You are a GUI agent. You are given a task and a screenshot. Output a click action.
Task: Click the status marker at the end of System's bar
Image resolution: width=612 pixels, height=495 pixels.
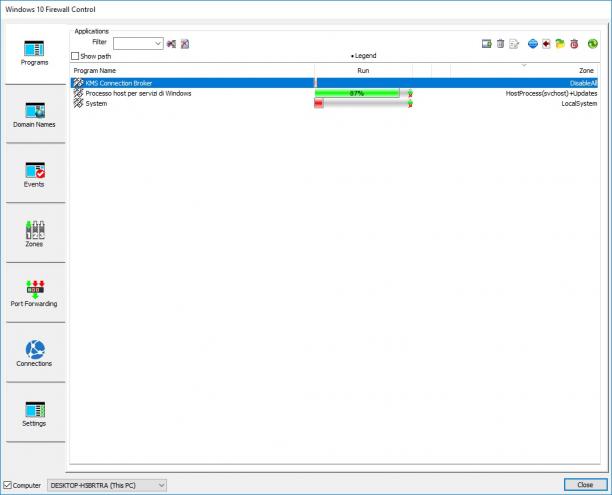coord(410,103)
